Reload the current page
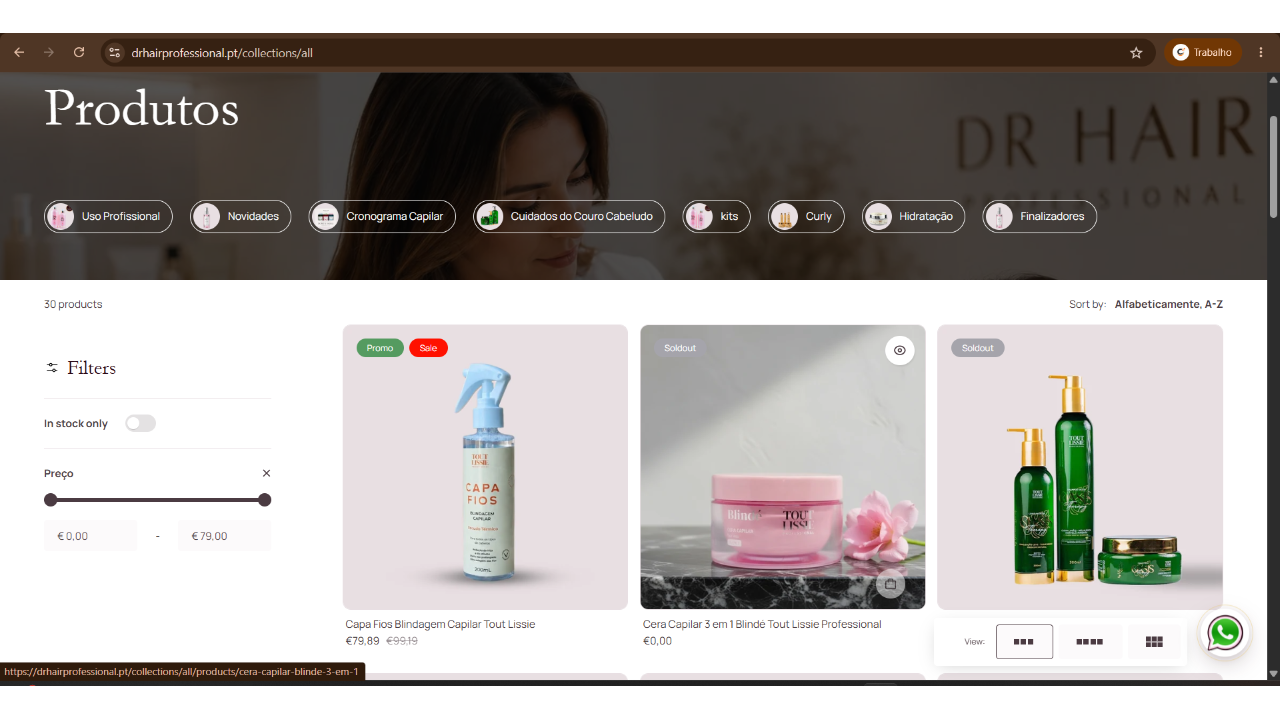The image size is (1280, 720). (x=79, y=52)
